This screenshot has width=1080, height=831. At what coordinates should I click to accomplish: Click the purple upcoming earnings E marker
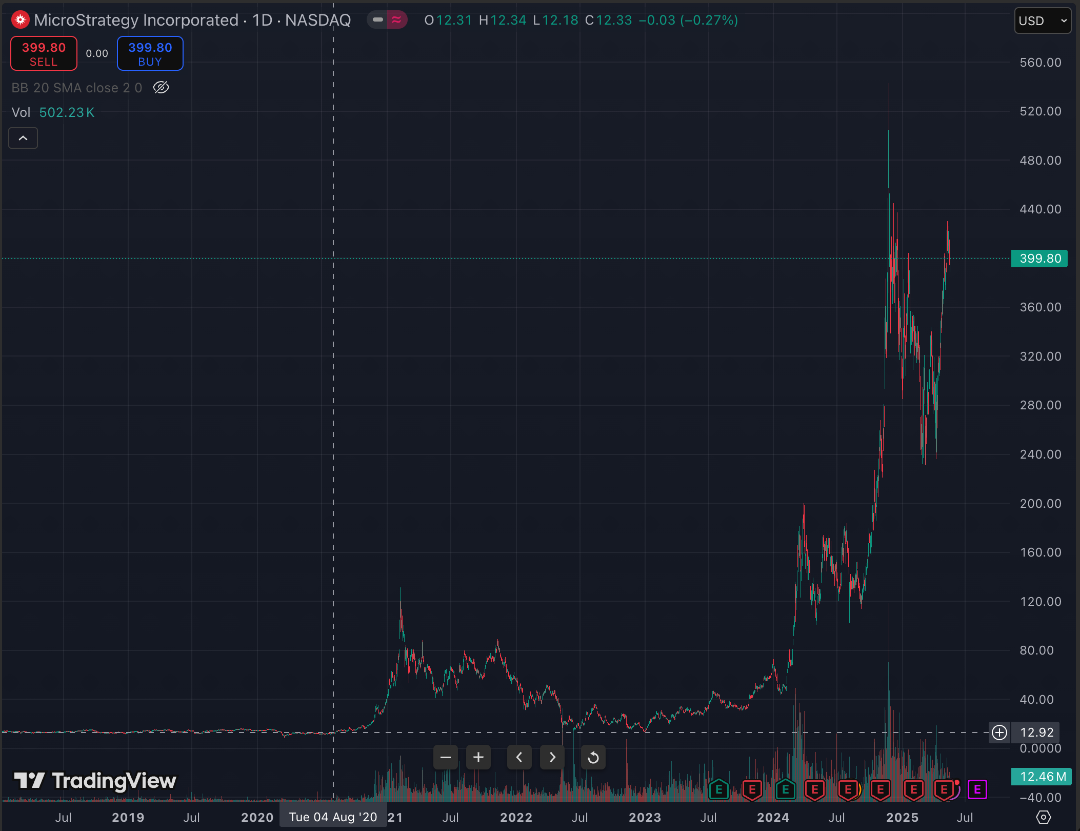(977, 789)
